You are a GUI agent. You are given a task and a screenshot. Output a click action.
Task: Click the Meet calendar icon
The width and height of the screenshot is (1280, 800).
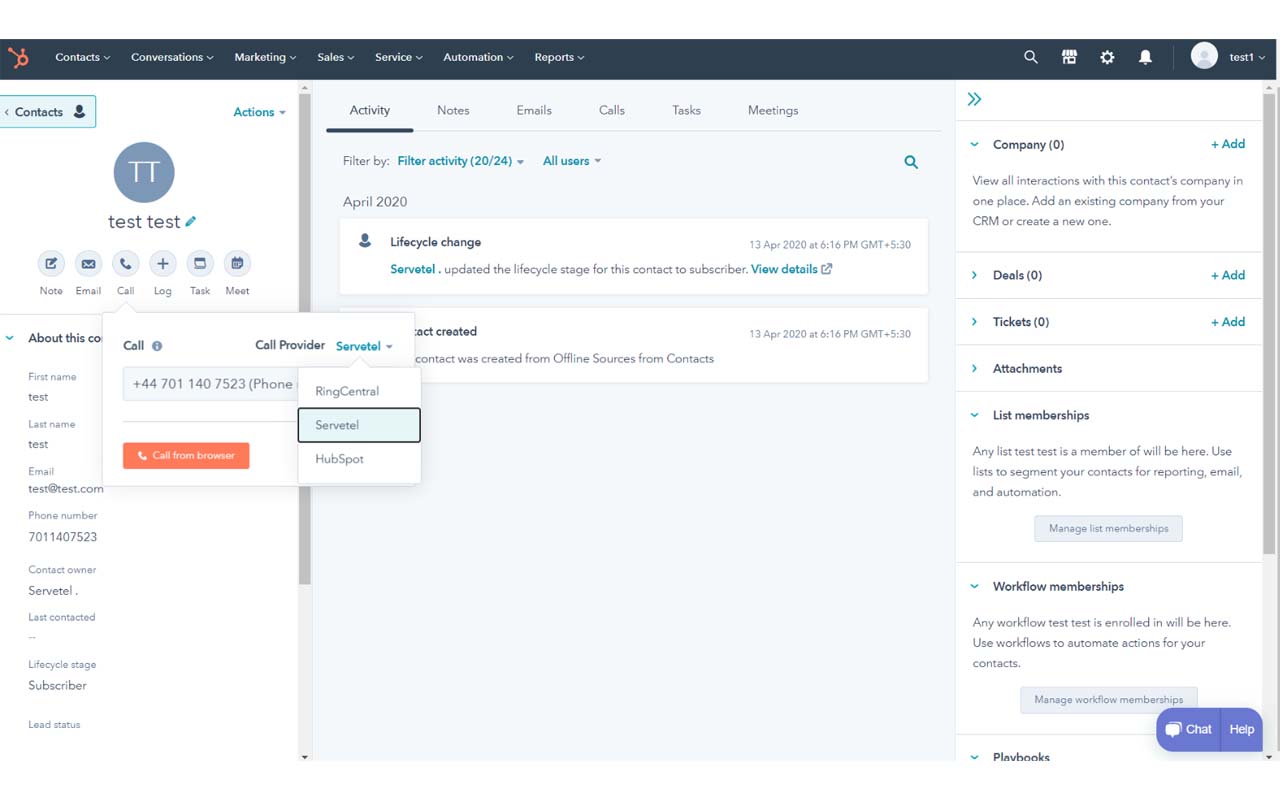tap(237, 264)
